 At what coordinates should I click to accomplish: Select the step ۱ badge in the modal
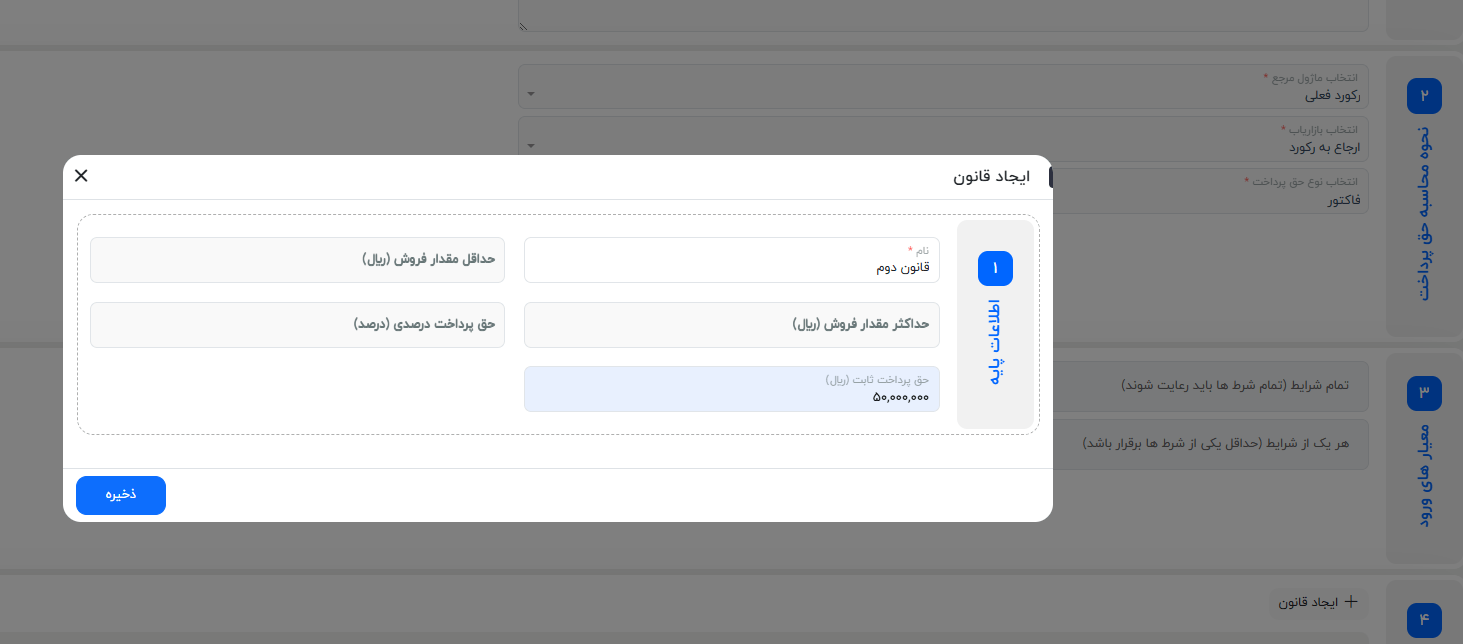(994, 268)
